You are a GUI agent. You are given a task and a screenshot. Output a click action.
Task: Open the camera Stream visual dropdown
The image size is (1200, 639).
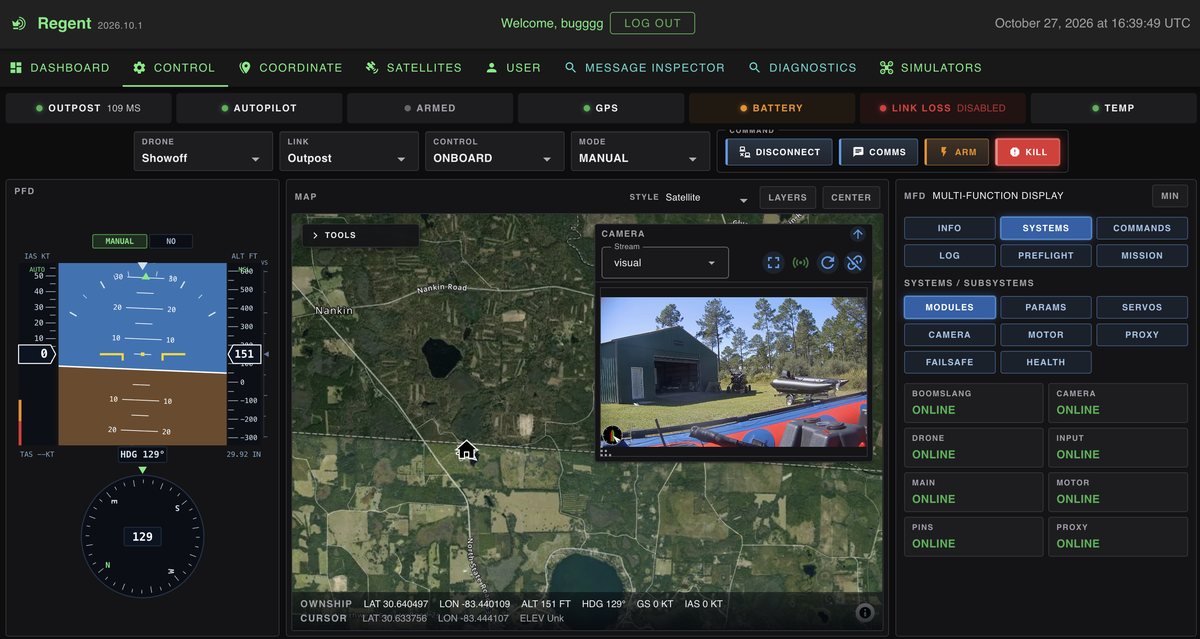665,263
